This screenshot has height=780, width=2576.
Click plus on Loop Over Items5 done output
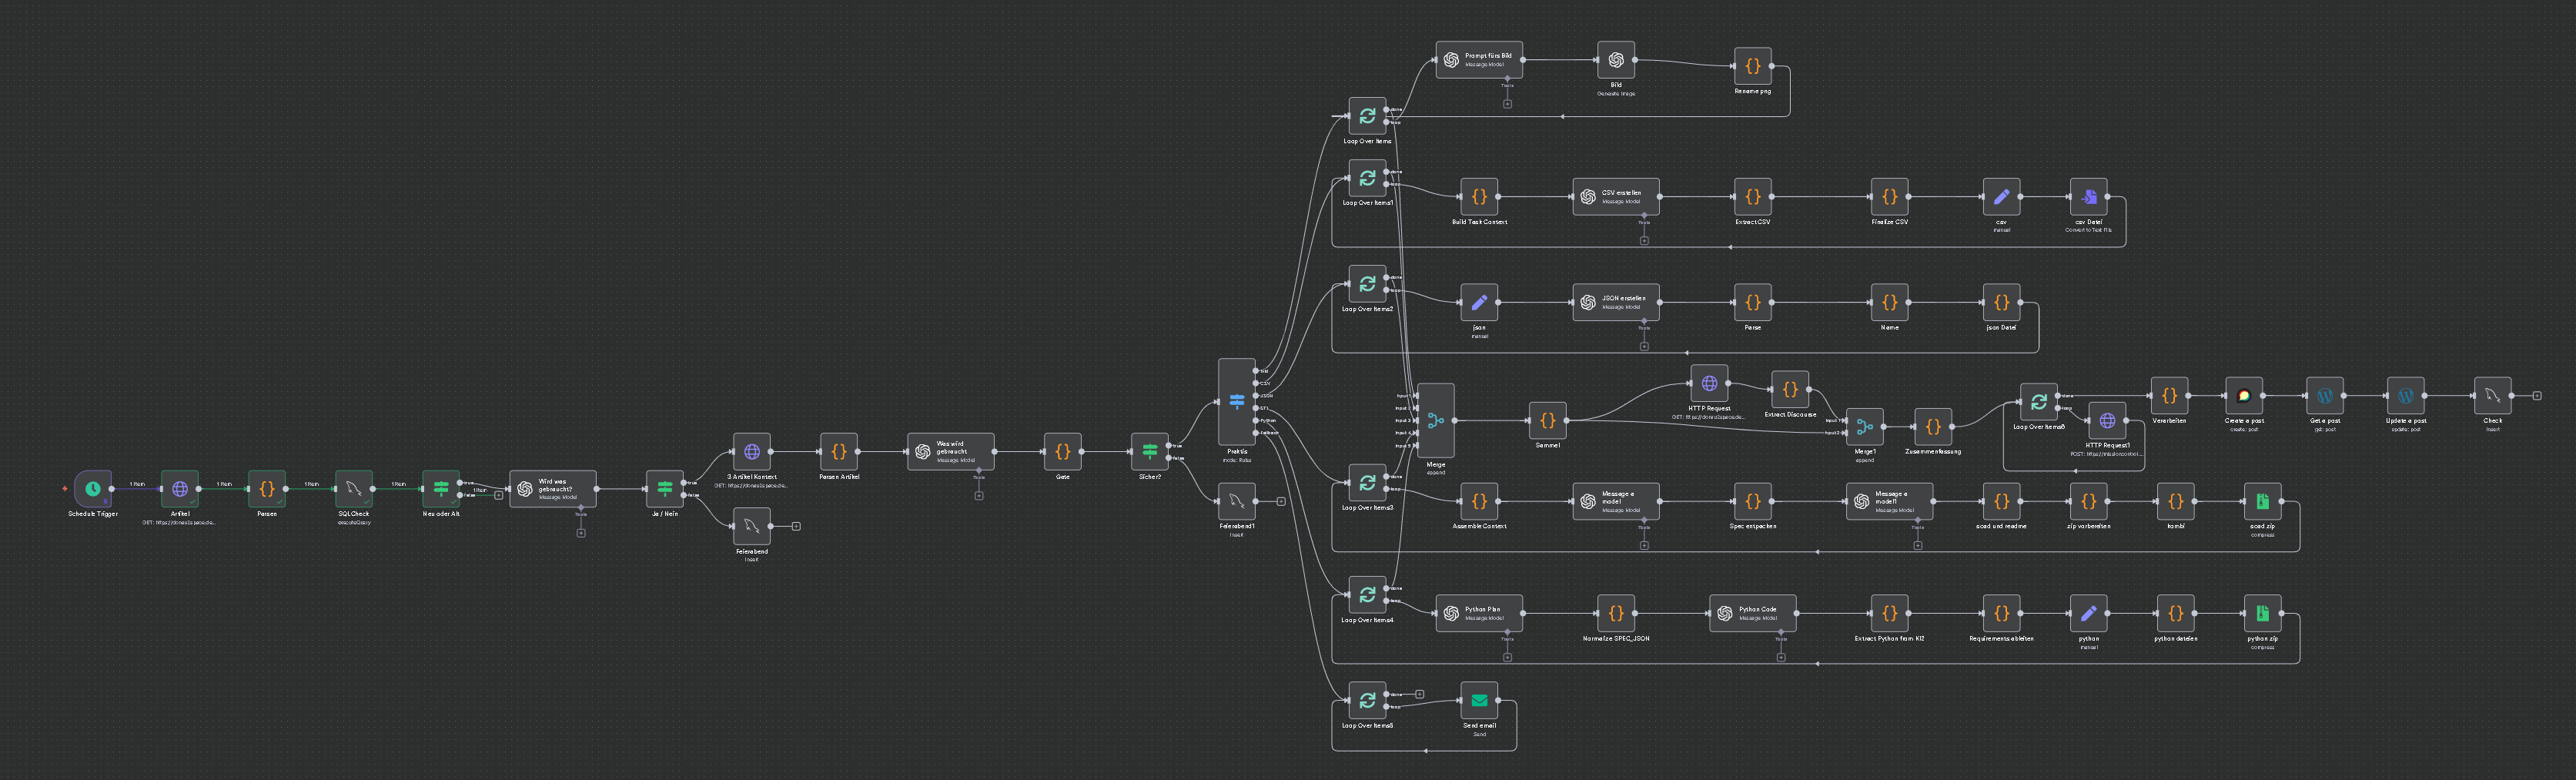click(x=1419, y=694)
